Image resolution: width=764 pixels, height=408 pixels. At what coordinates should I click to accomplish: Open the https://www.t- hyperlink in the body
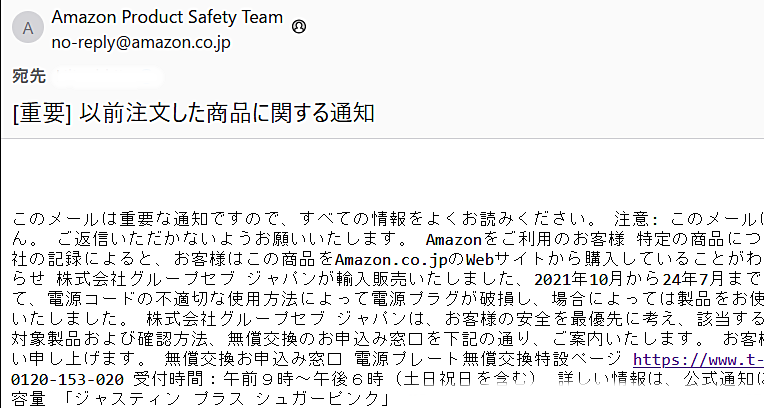click(698, 359)
